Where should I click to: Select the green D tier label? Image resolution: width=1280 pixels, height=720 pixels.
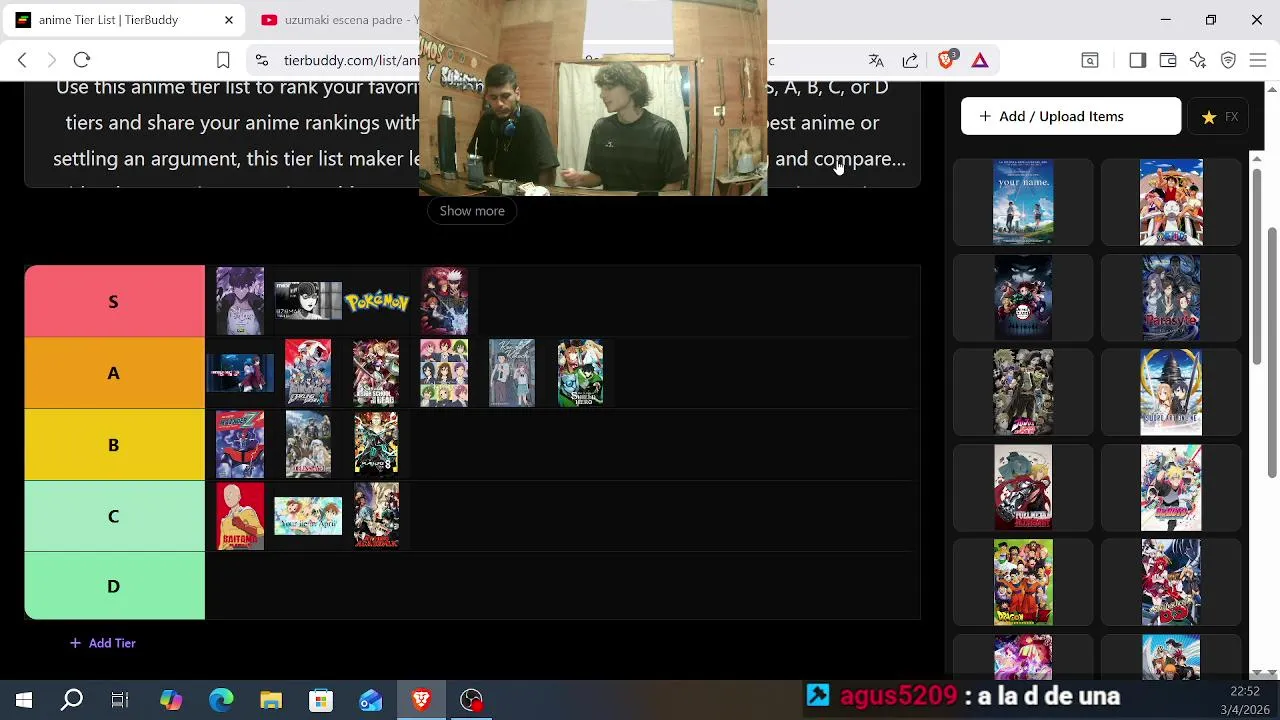click(114, 586)
